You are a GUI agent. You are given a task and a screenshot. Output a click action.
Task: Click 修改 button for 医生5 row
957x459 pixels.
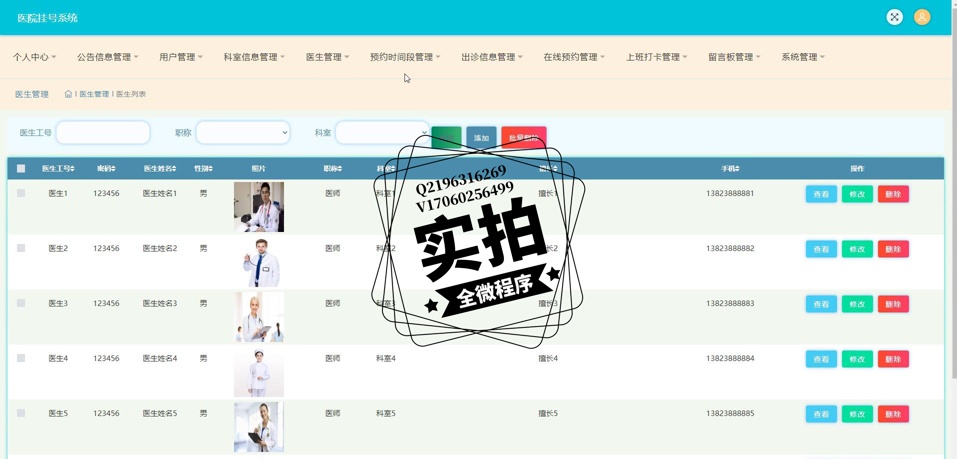857,414
